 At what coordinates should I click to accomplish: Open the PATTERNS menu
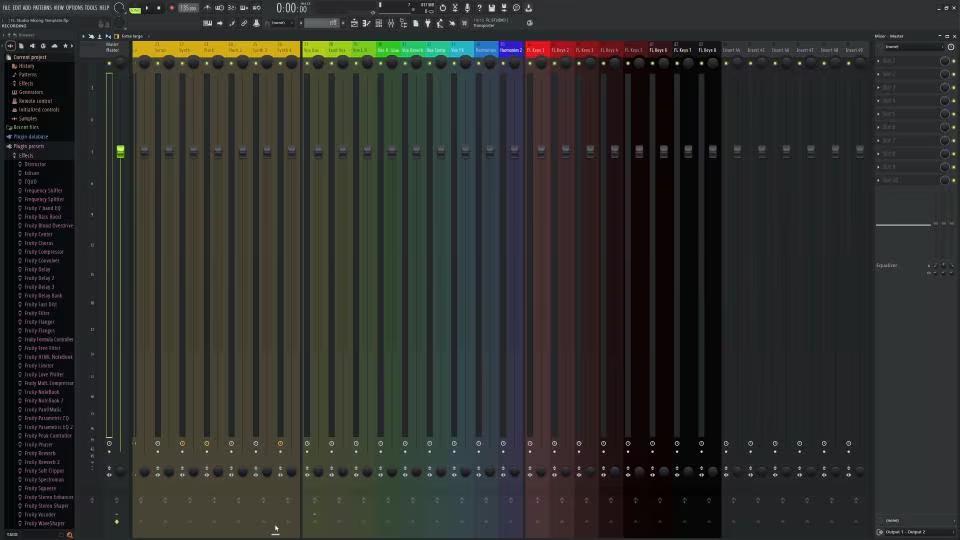(x=42, y=8)
